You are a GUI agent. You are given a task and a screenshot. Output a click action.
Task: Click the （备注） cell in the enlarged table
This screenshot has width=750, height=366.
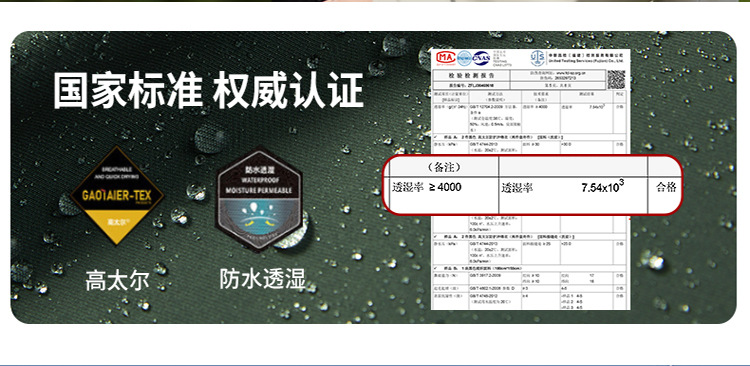coord(444,167)
